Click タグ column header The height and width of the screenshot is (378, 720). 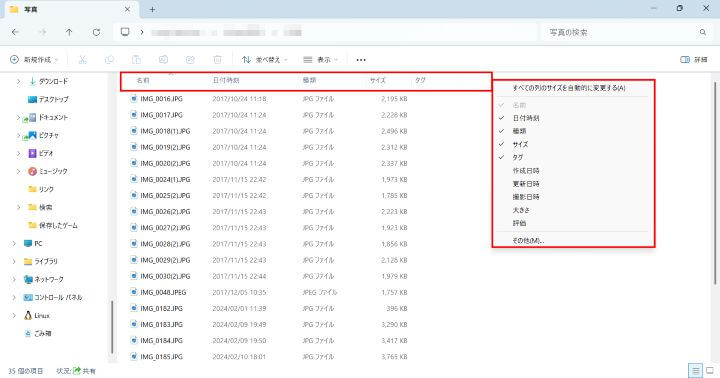420,80
